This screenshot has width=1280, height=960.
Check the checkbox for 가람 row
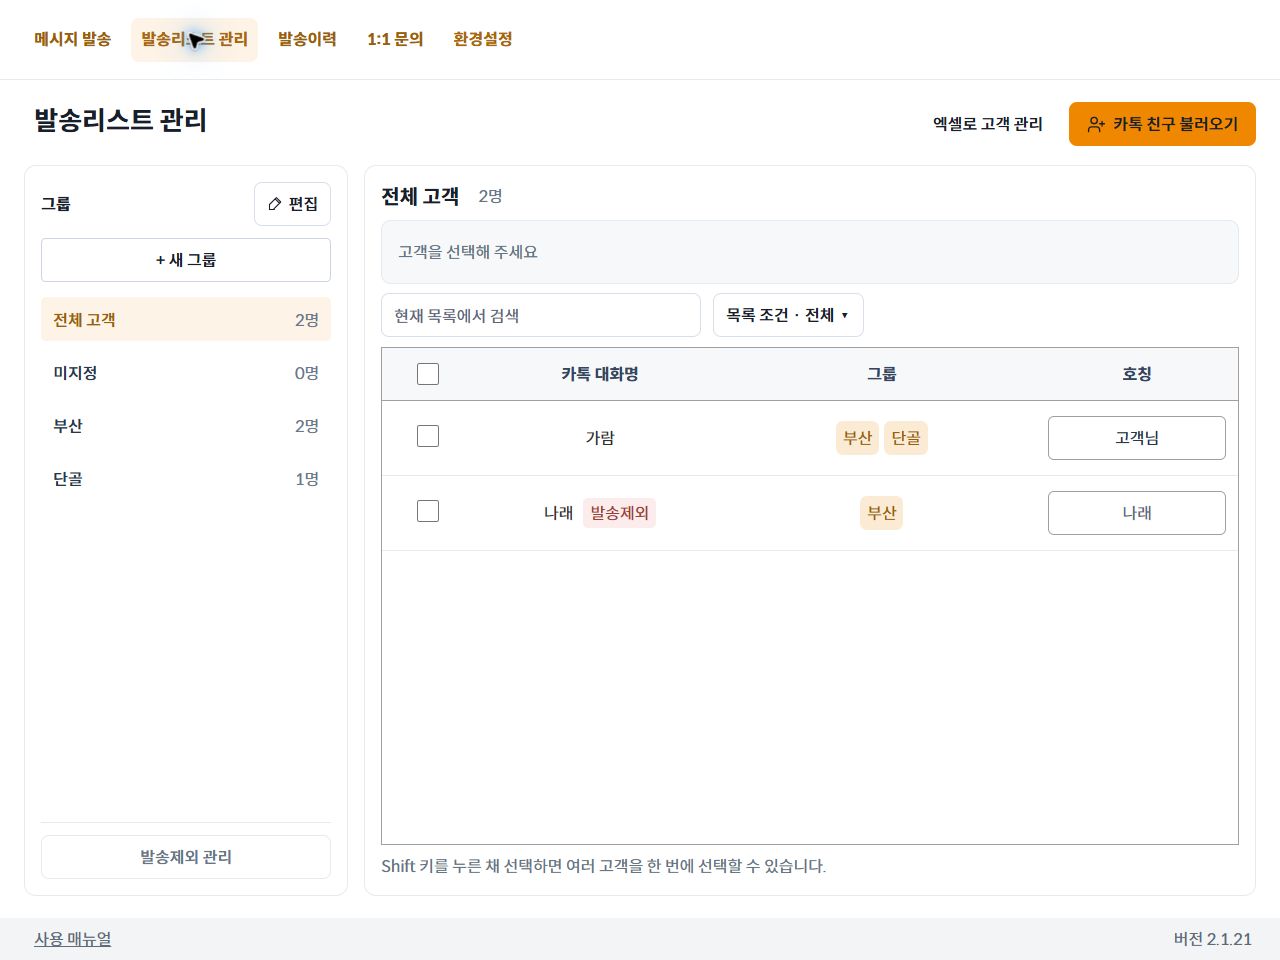(x=428, y=436)
